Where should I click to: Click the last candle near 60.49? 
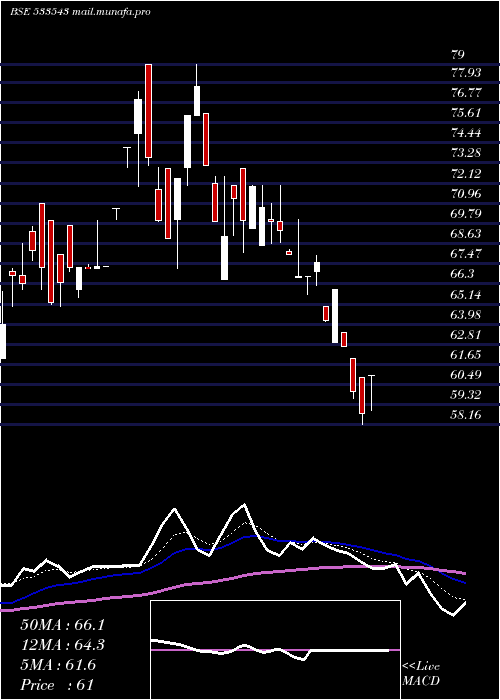click(371, 393)
